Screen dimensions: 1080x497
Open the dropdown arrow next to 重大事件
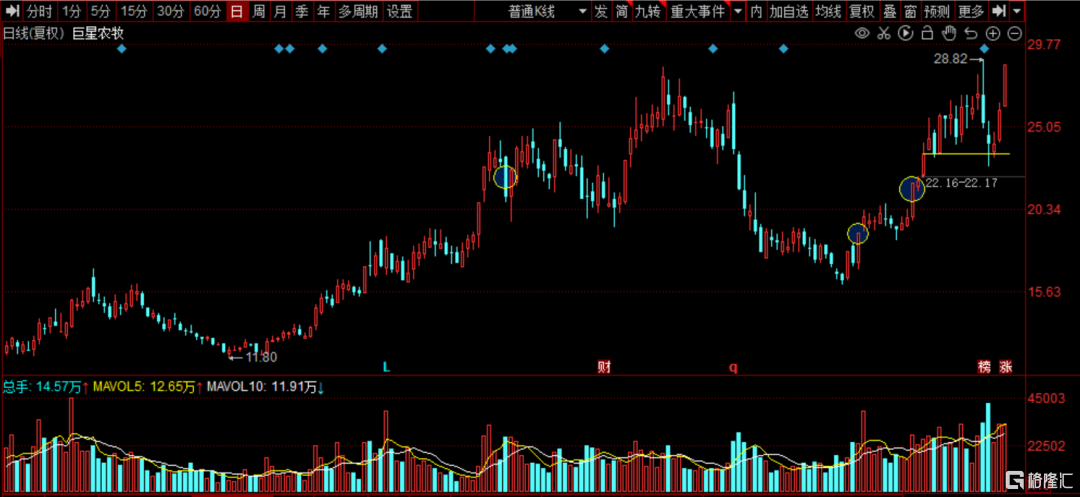pos(738,11)
